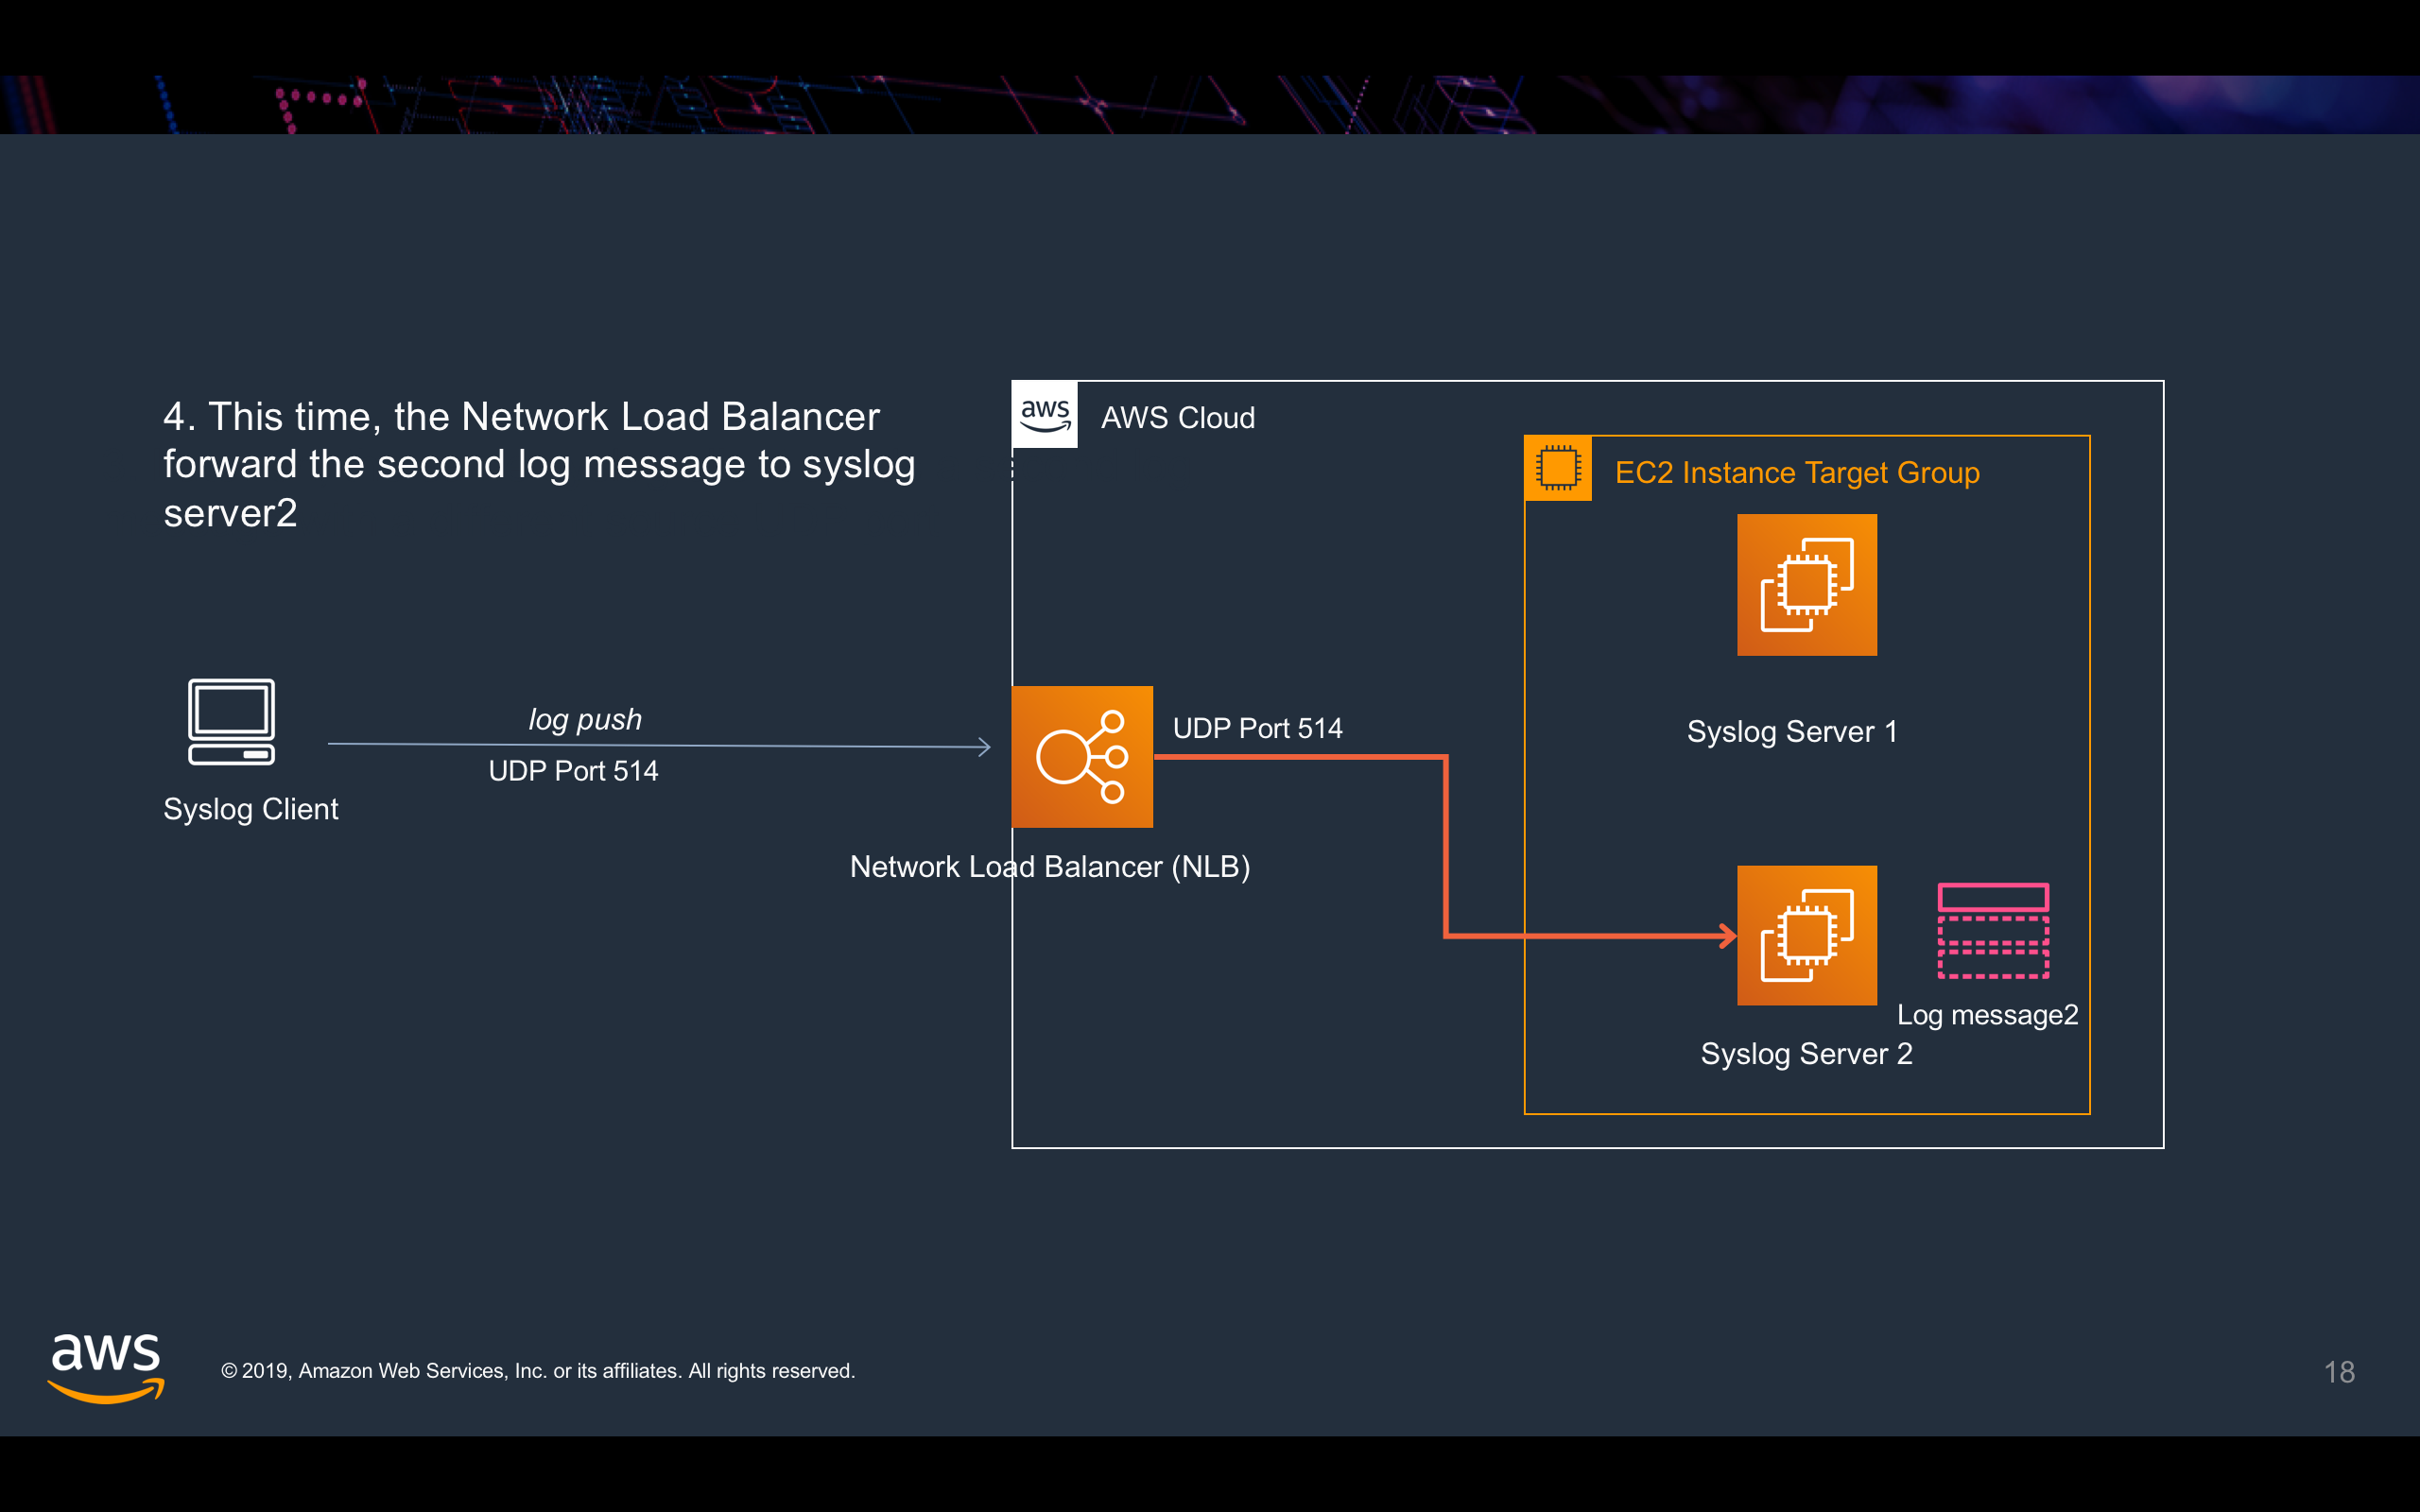Click the EC2 Instance Target Group chip icon

tap(1557, 468)
